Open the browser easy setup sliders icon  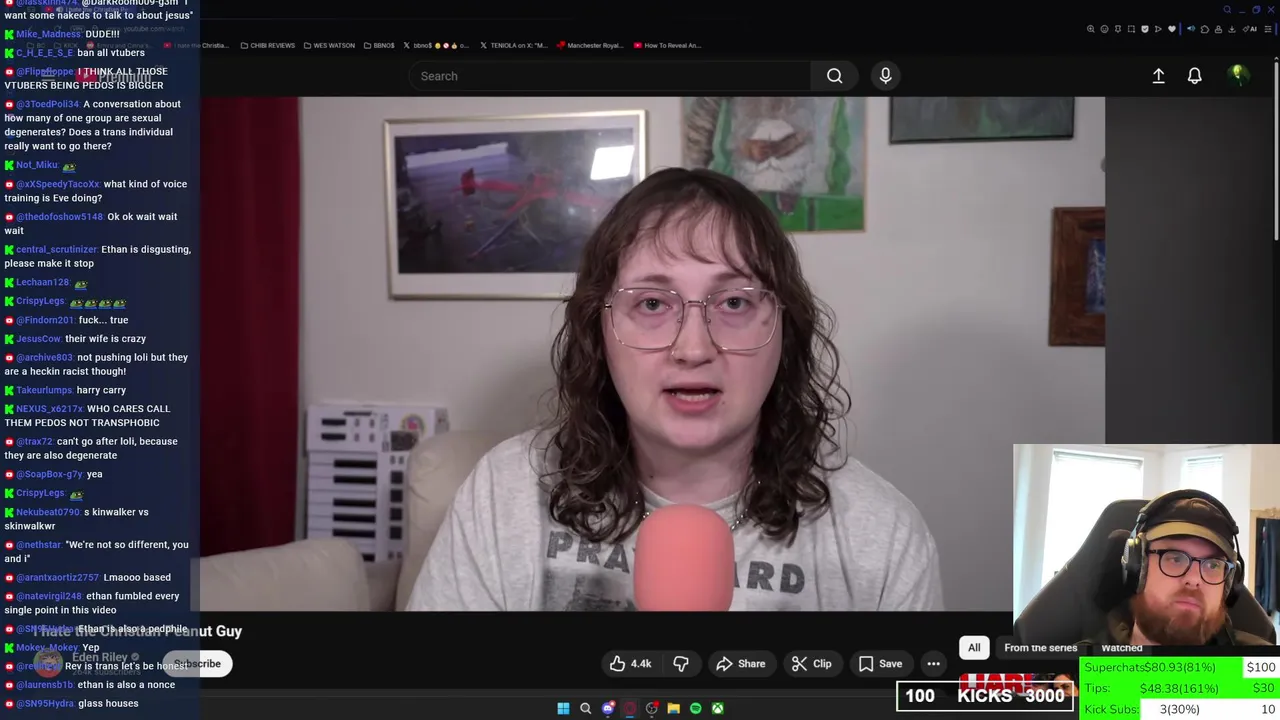(x=1268, y=29)
